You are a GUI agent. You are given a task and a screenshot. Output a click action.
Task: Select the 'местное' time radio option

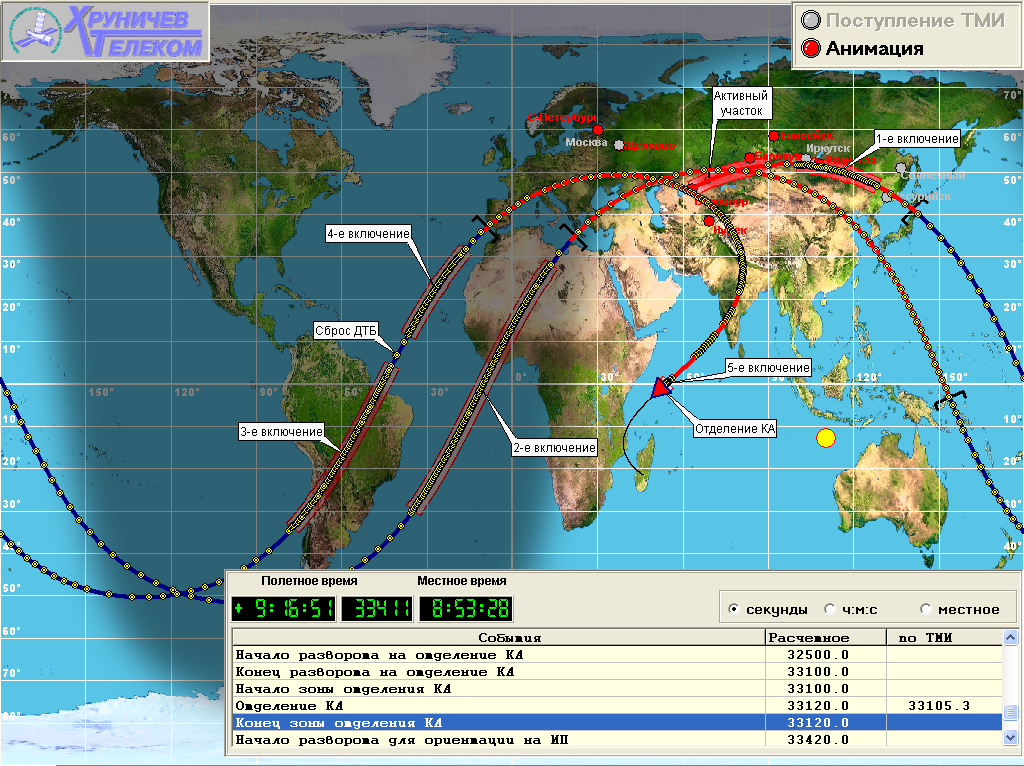coord(925,609)
